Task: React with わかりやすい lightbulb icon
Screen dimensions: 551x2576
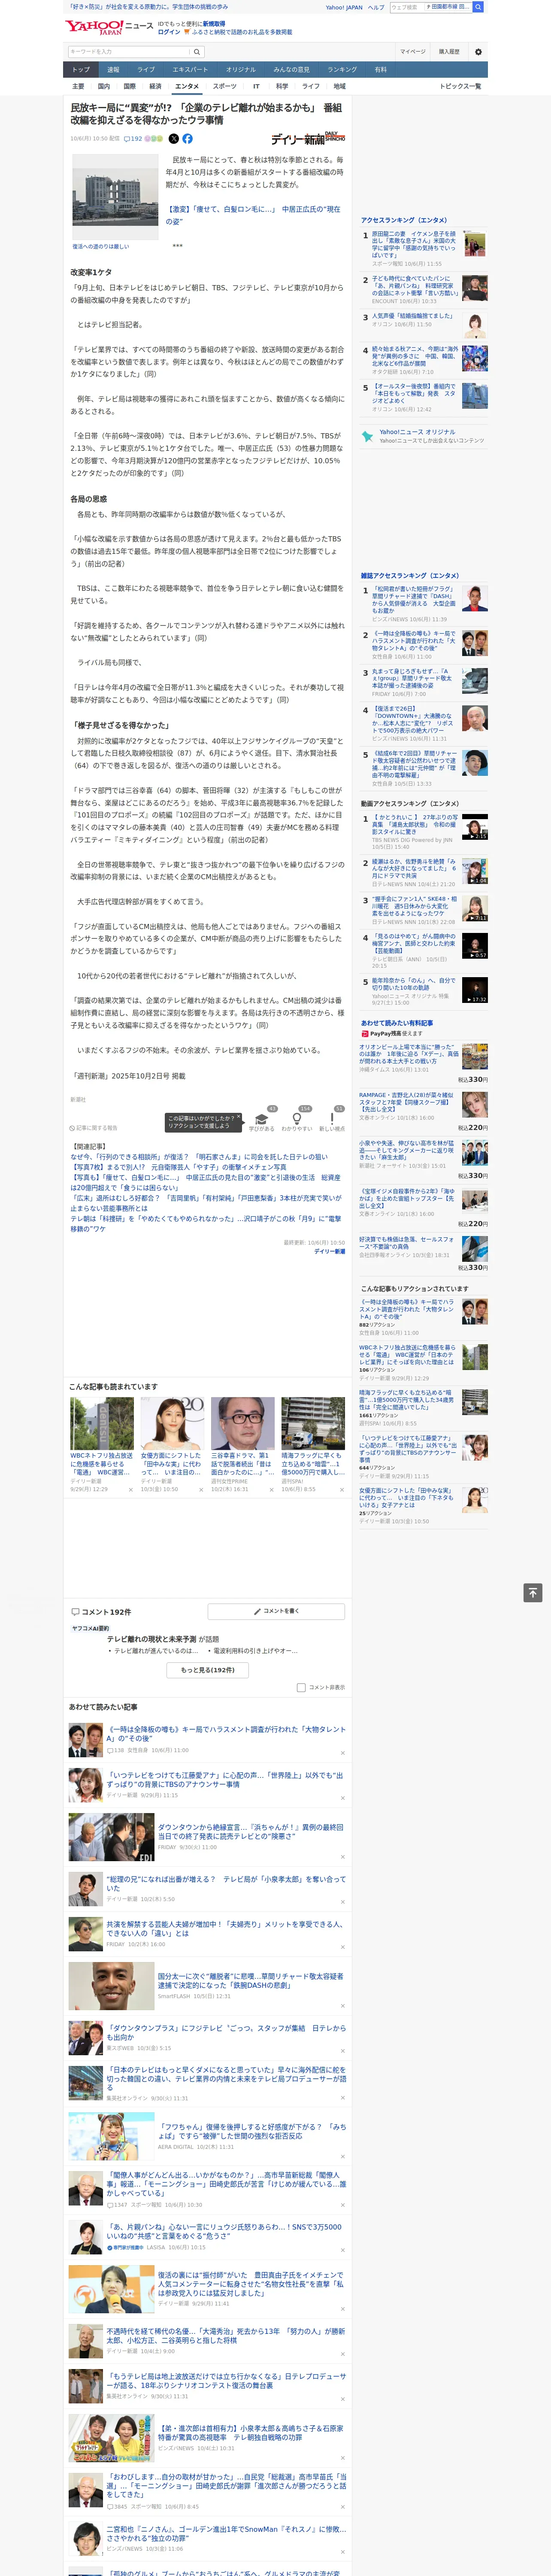Action: [296, 1118]
